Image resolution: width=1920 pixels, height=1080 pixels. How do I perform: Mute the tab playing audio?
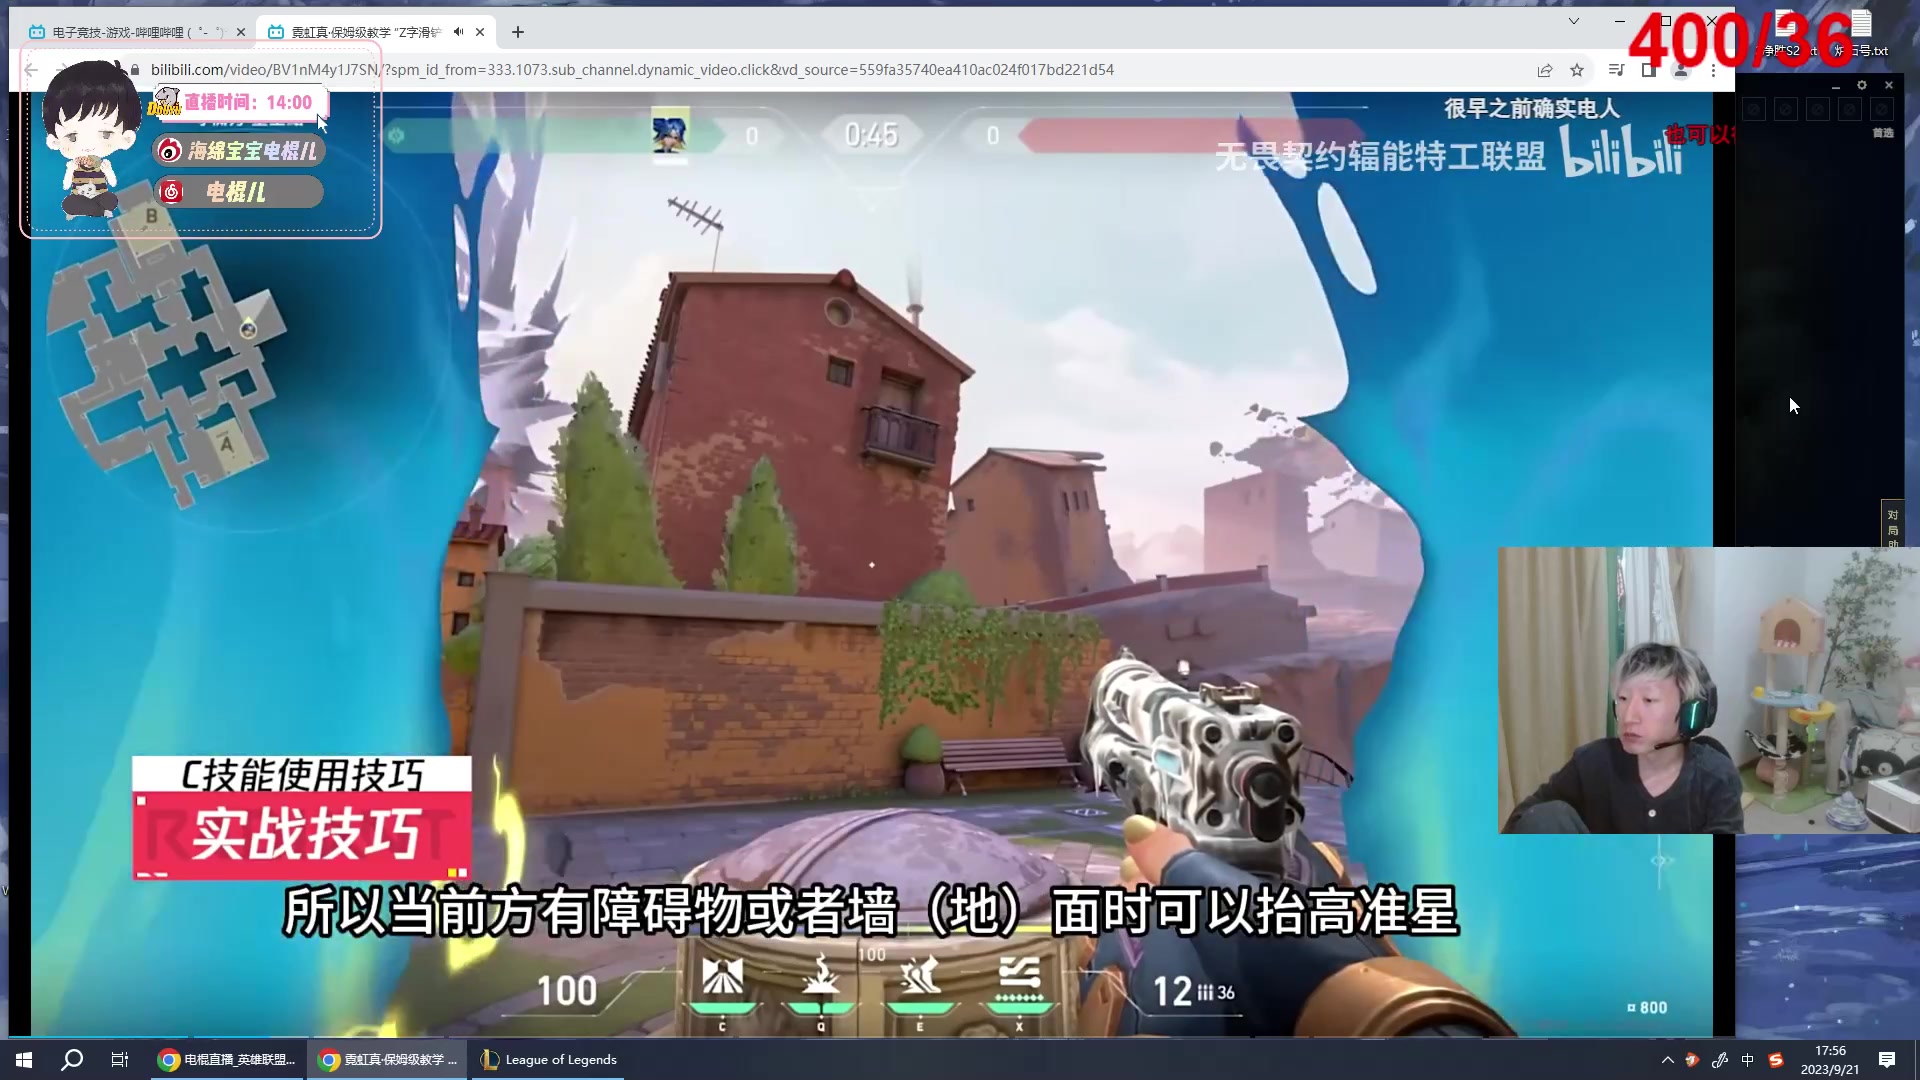458,32
